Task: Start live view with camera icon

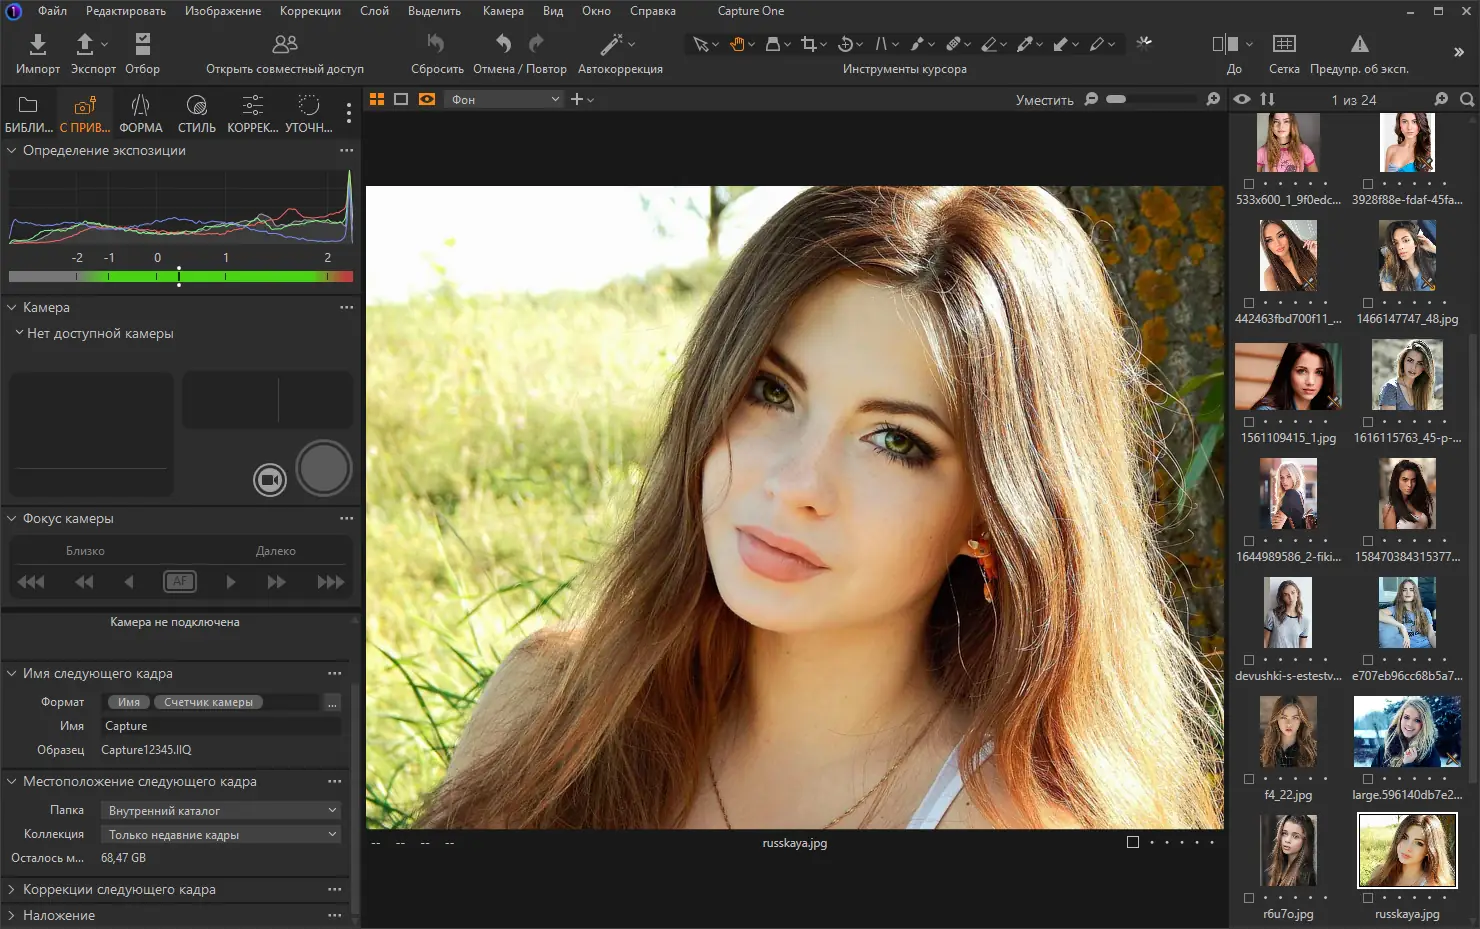Action: click(x=269, y=480)
